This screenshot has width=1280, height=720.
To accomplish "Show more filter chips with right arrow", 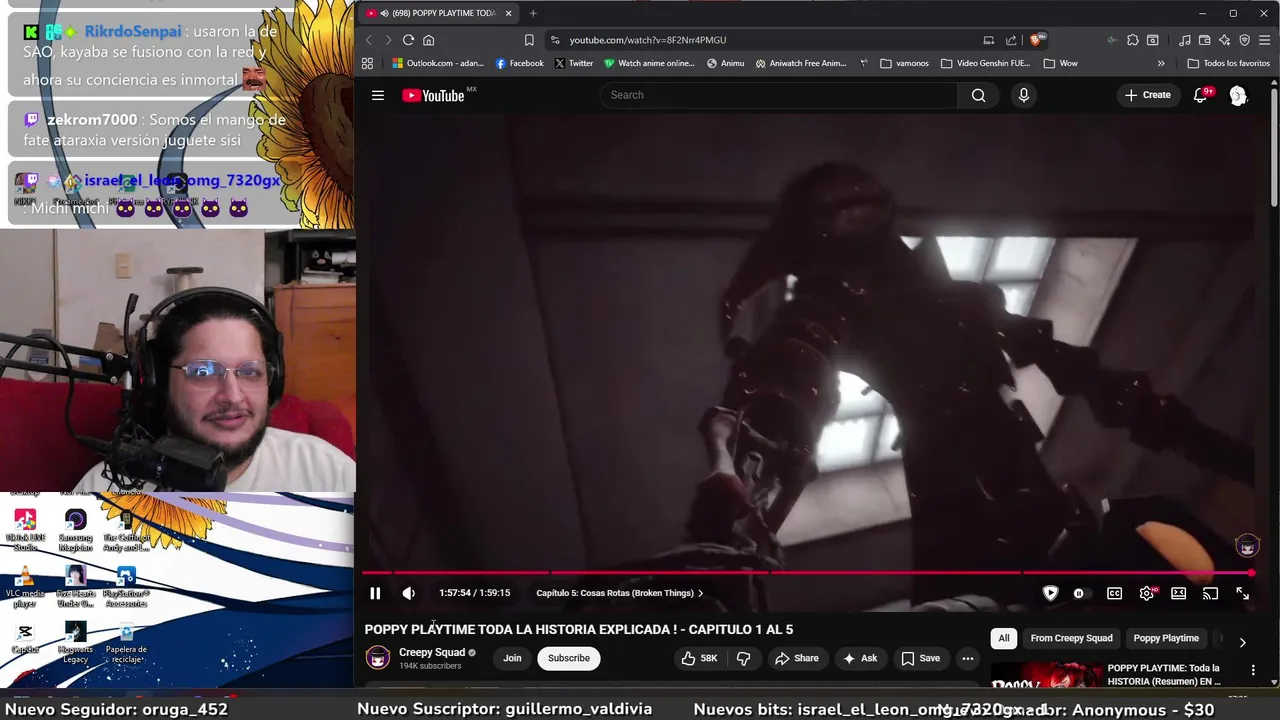I will point(1242,642).
